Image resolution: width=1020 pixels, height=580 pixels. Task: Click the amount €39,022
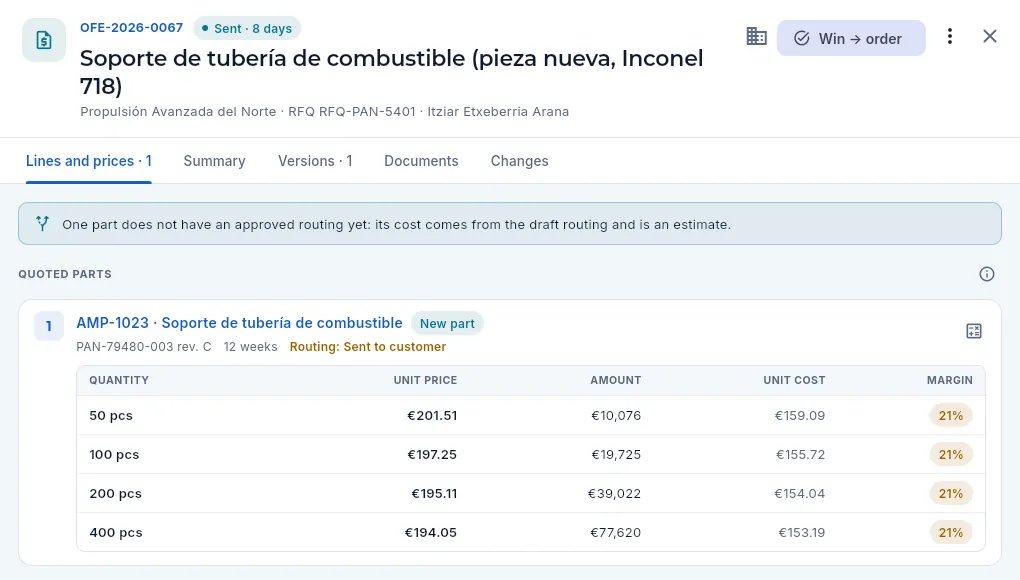click(x=614, y=494)
